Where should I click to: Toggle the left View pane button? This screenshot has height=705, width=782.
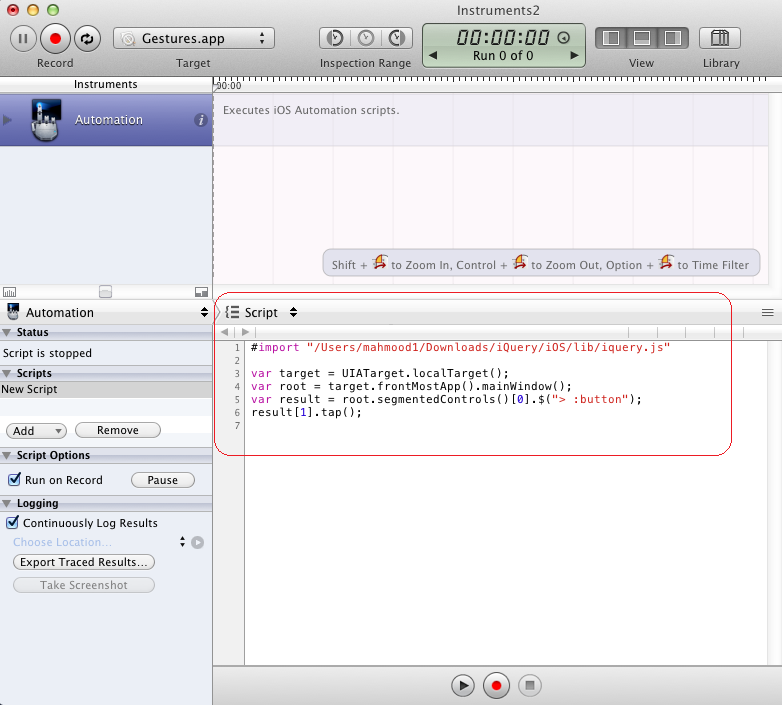tap(611, 38)
